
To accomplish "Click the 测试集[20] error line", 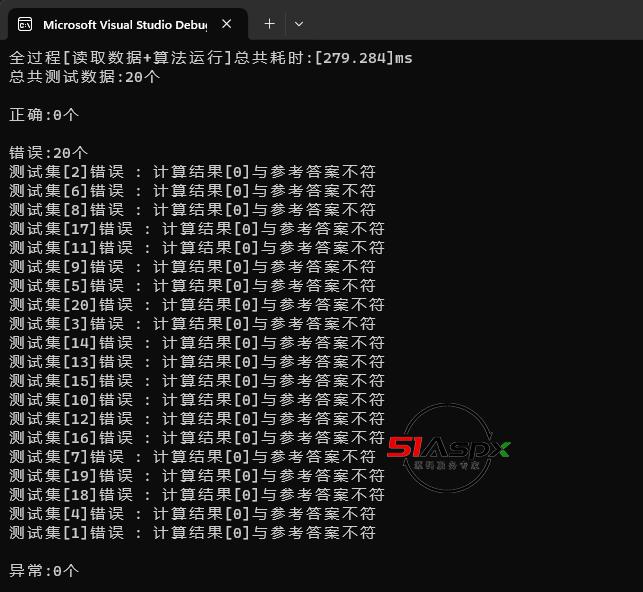I will tap(197, 305).
